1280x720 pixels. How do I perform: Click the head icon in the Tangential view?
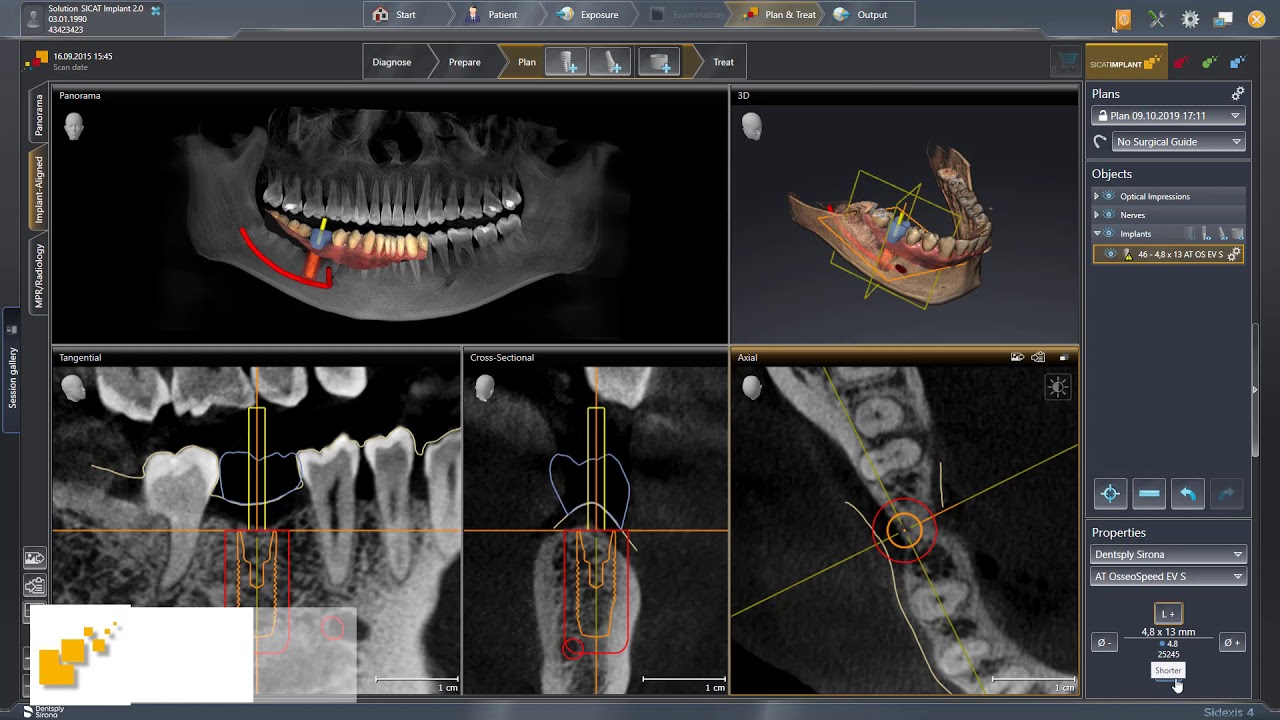[x=74, y=387]
